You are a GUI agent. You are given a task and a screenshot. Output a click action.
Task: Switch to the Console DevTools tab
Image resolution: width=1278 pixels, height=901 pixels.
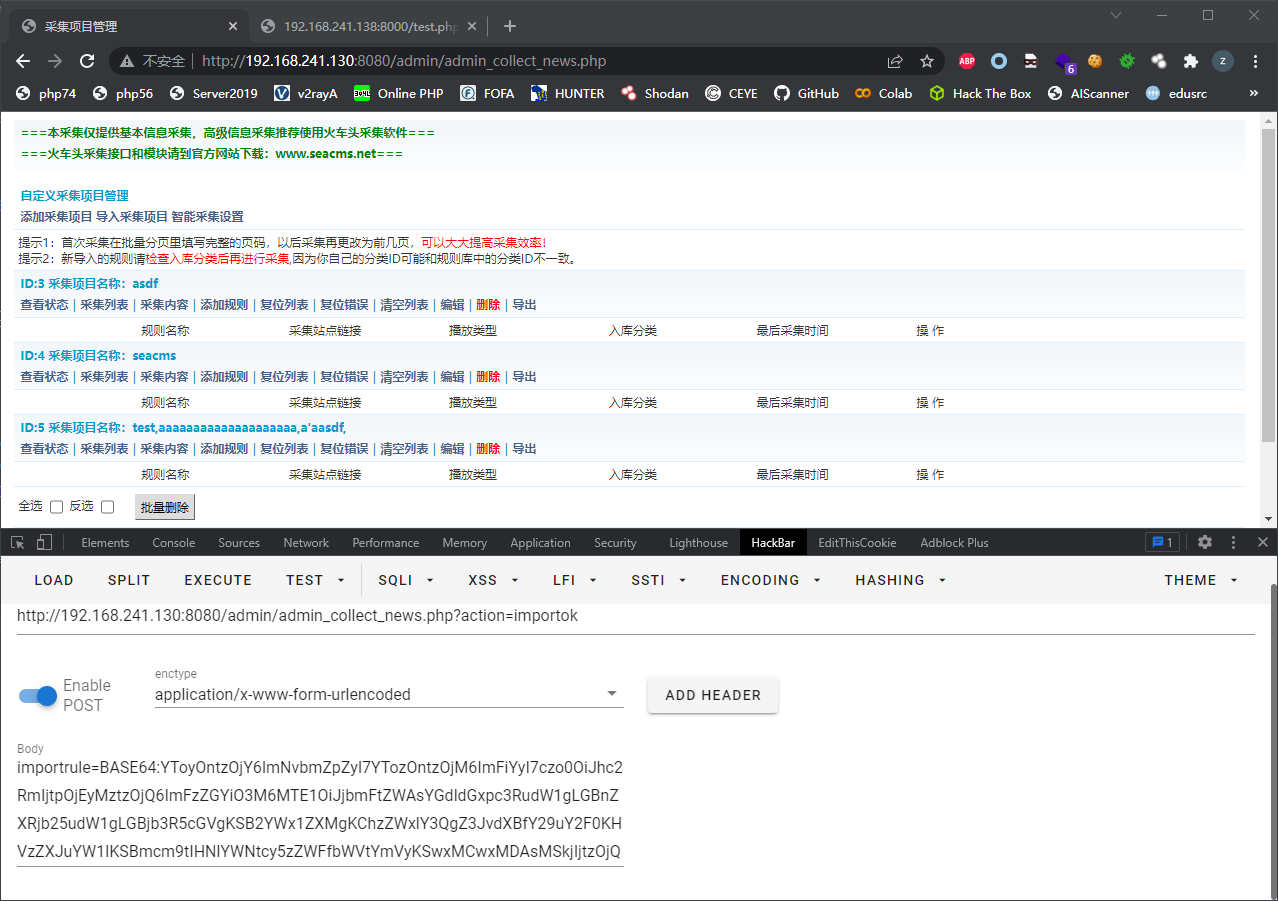pos(174,542)
